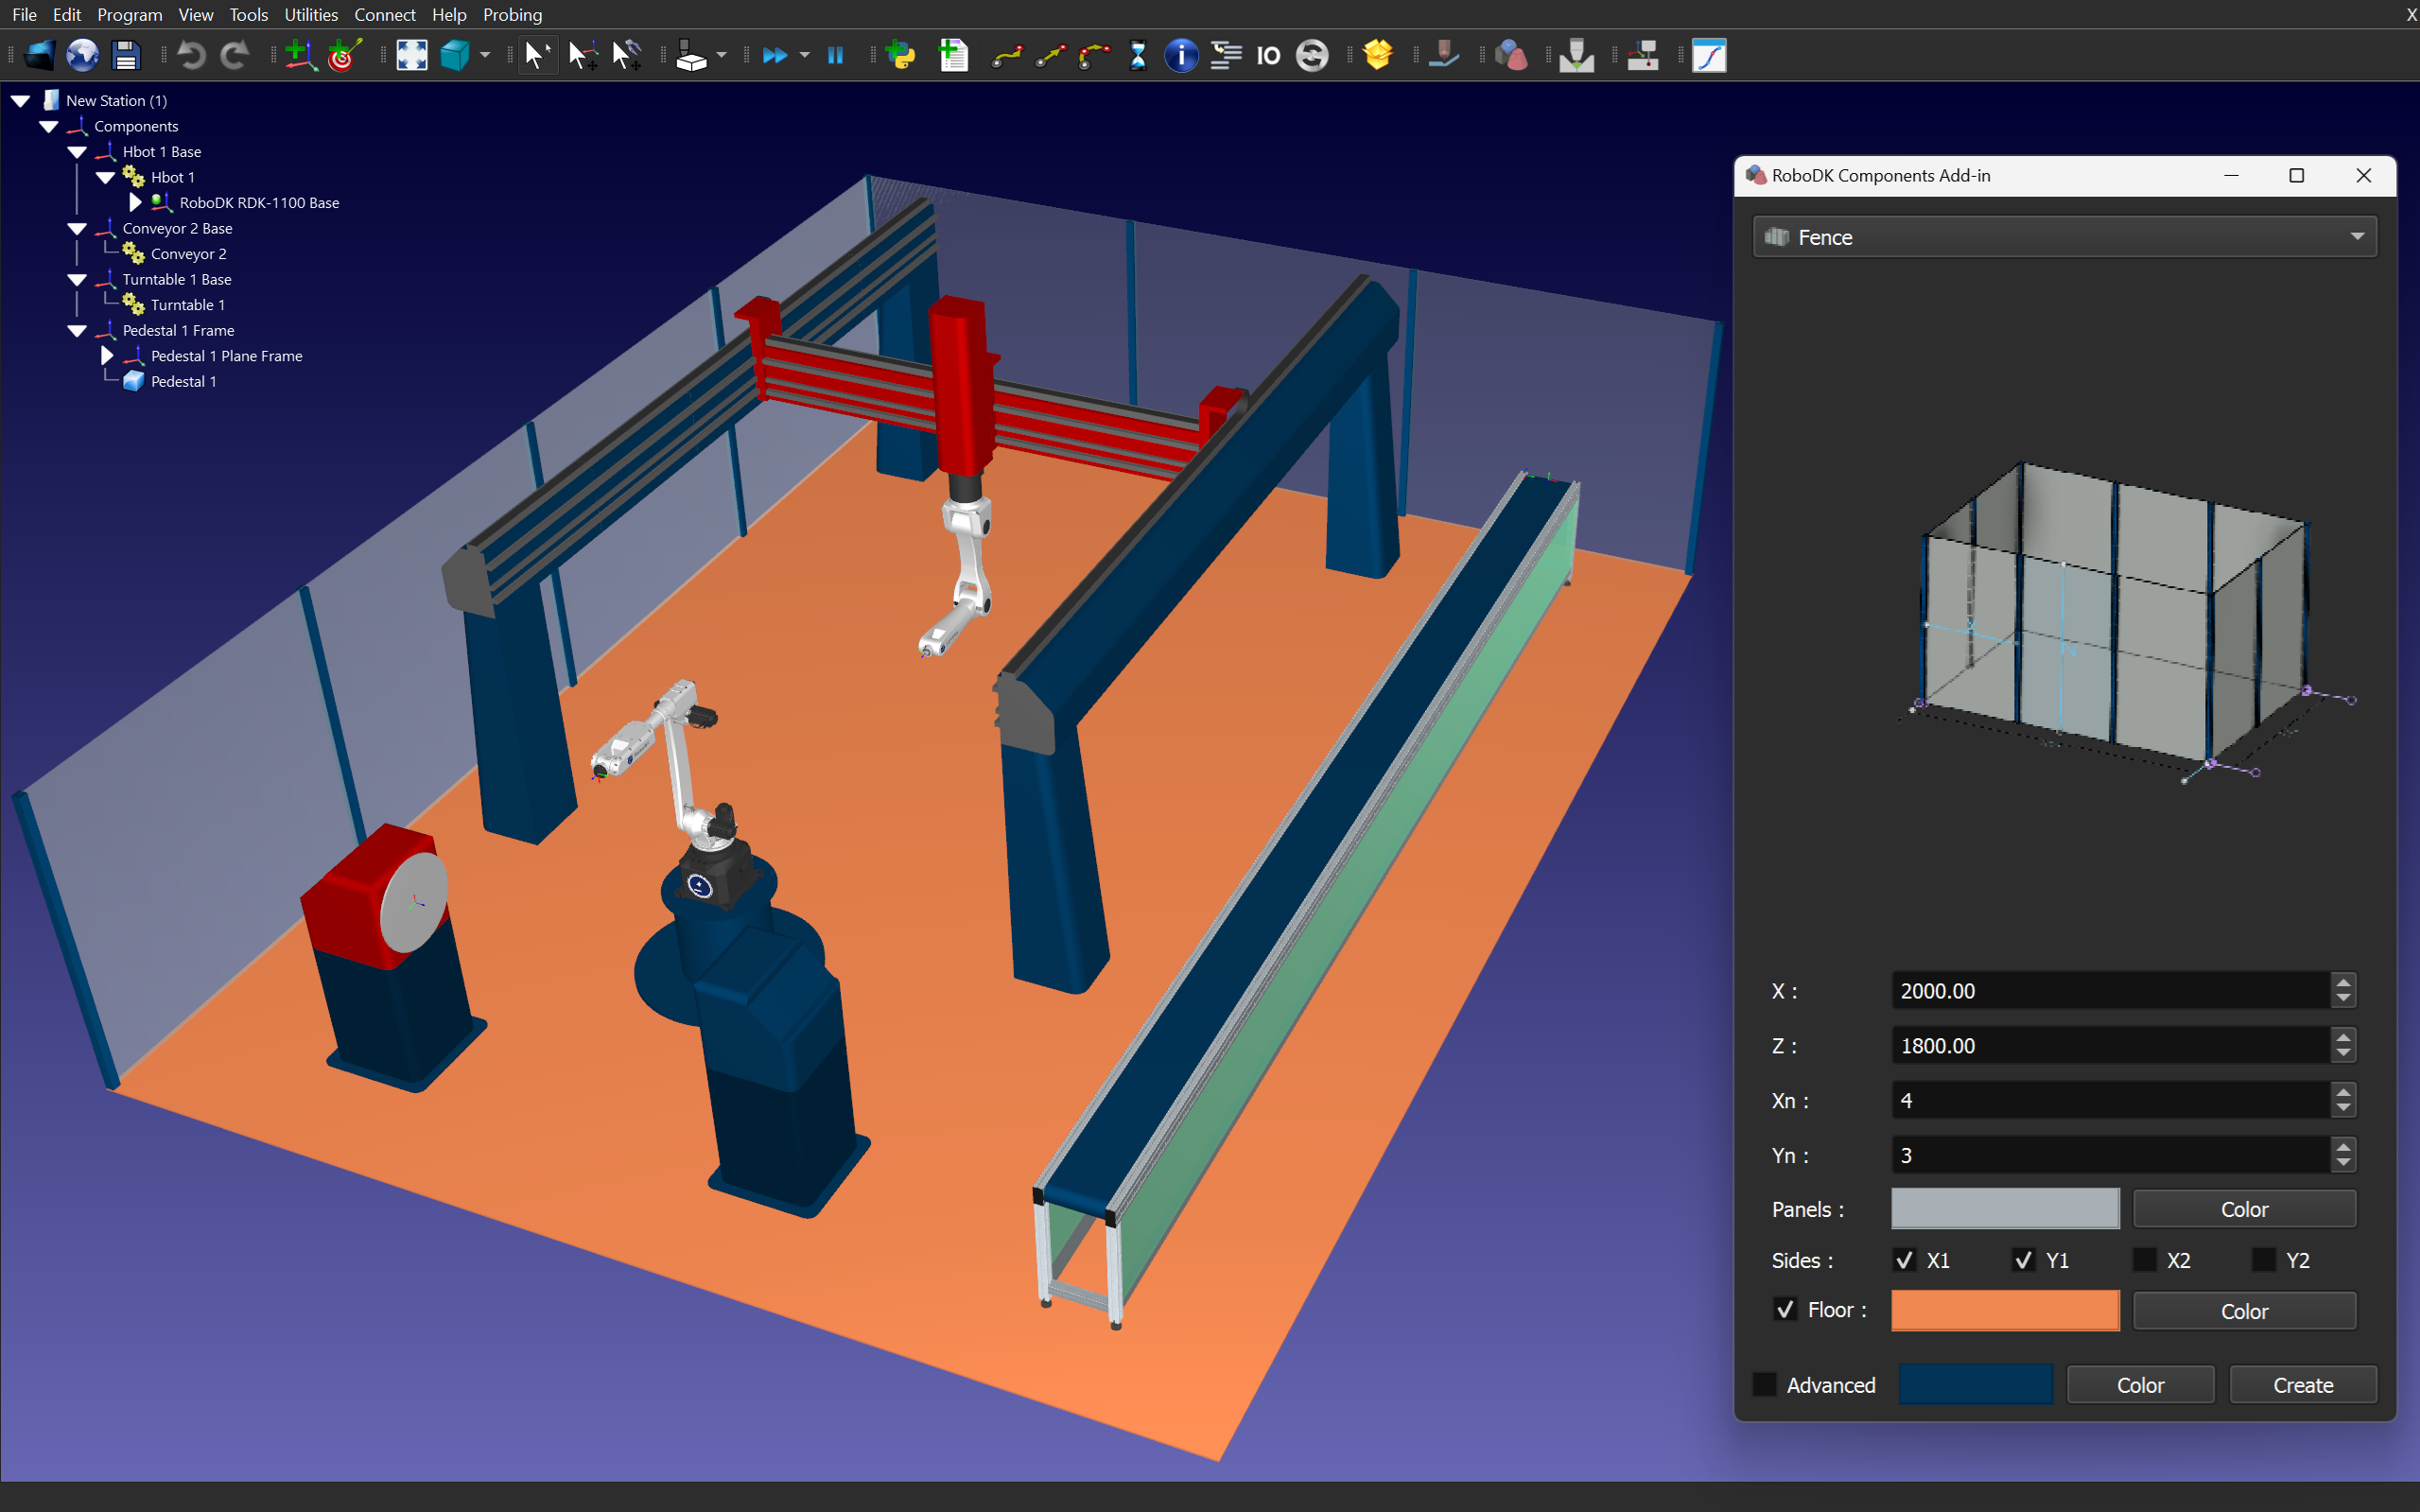Open the Fence component dropdown
This screenshot has width=2420, height=1512.
tap(2064, 237)
